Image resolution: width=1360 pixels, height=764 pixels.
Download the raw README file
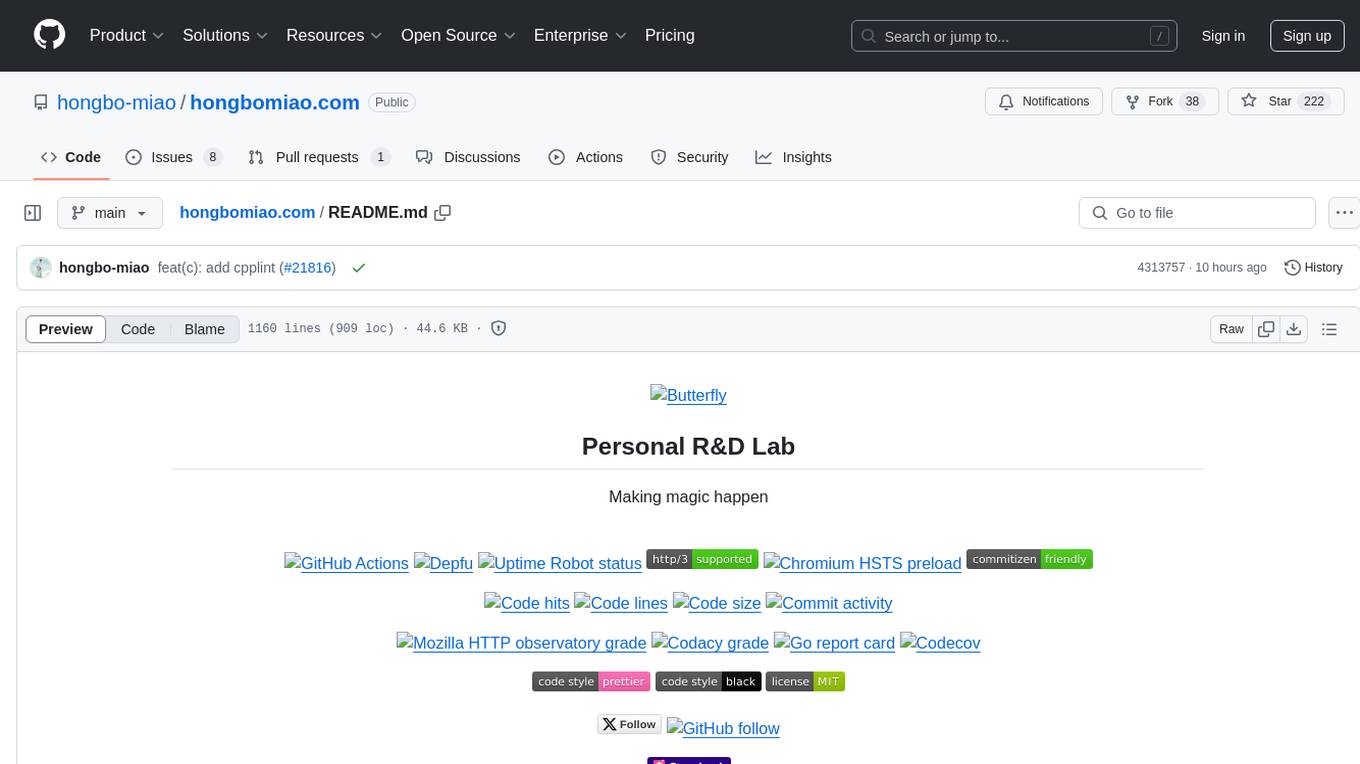(1294, 329)
